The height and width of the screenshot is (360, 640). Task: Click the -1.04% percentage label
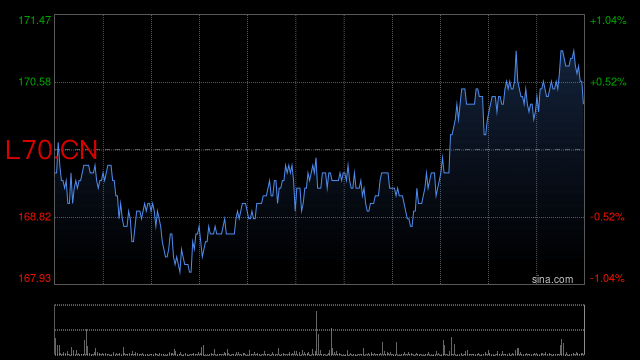tap(607, 278)
